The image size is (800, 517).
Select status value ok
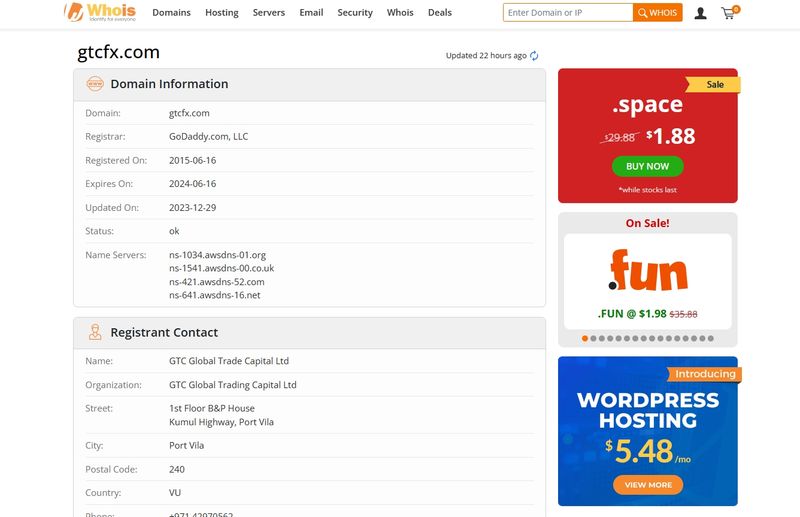tap(174, 231)
